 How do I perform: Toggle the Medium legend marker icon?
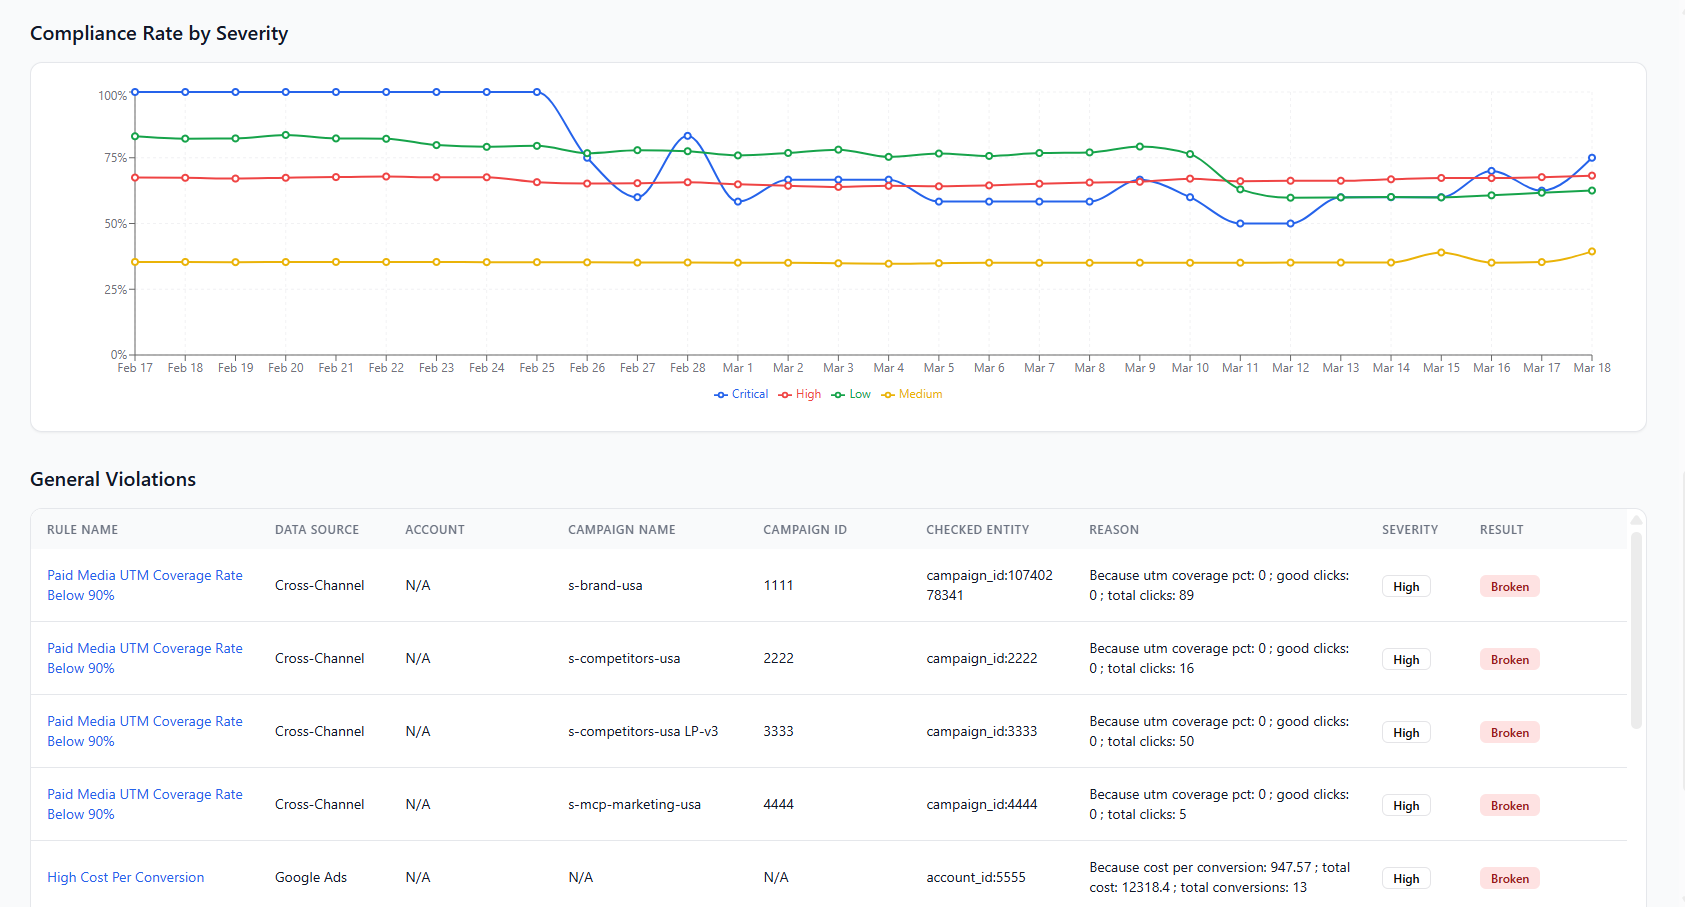[888, 395]
